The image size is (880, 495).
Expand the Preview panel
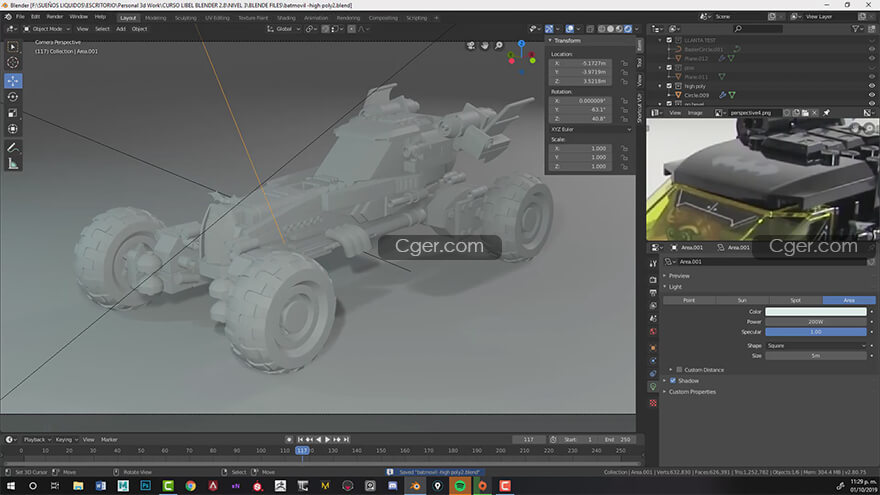679,276
